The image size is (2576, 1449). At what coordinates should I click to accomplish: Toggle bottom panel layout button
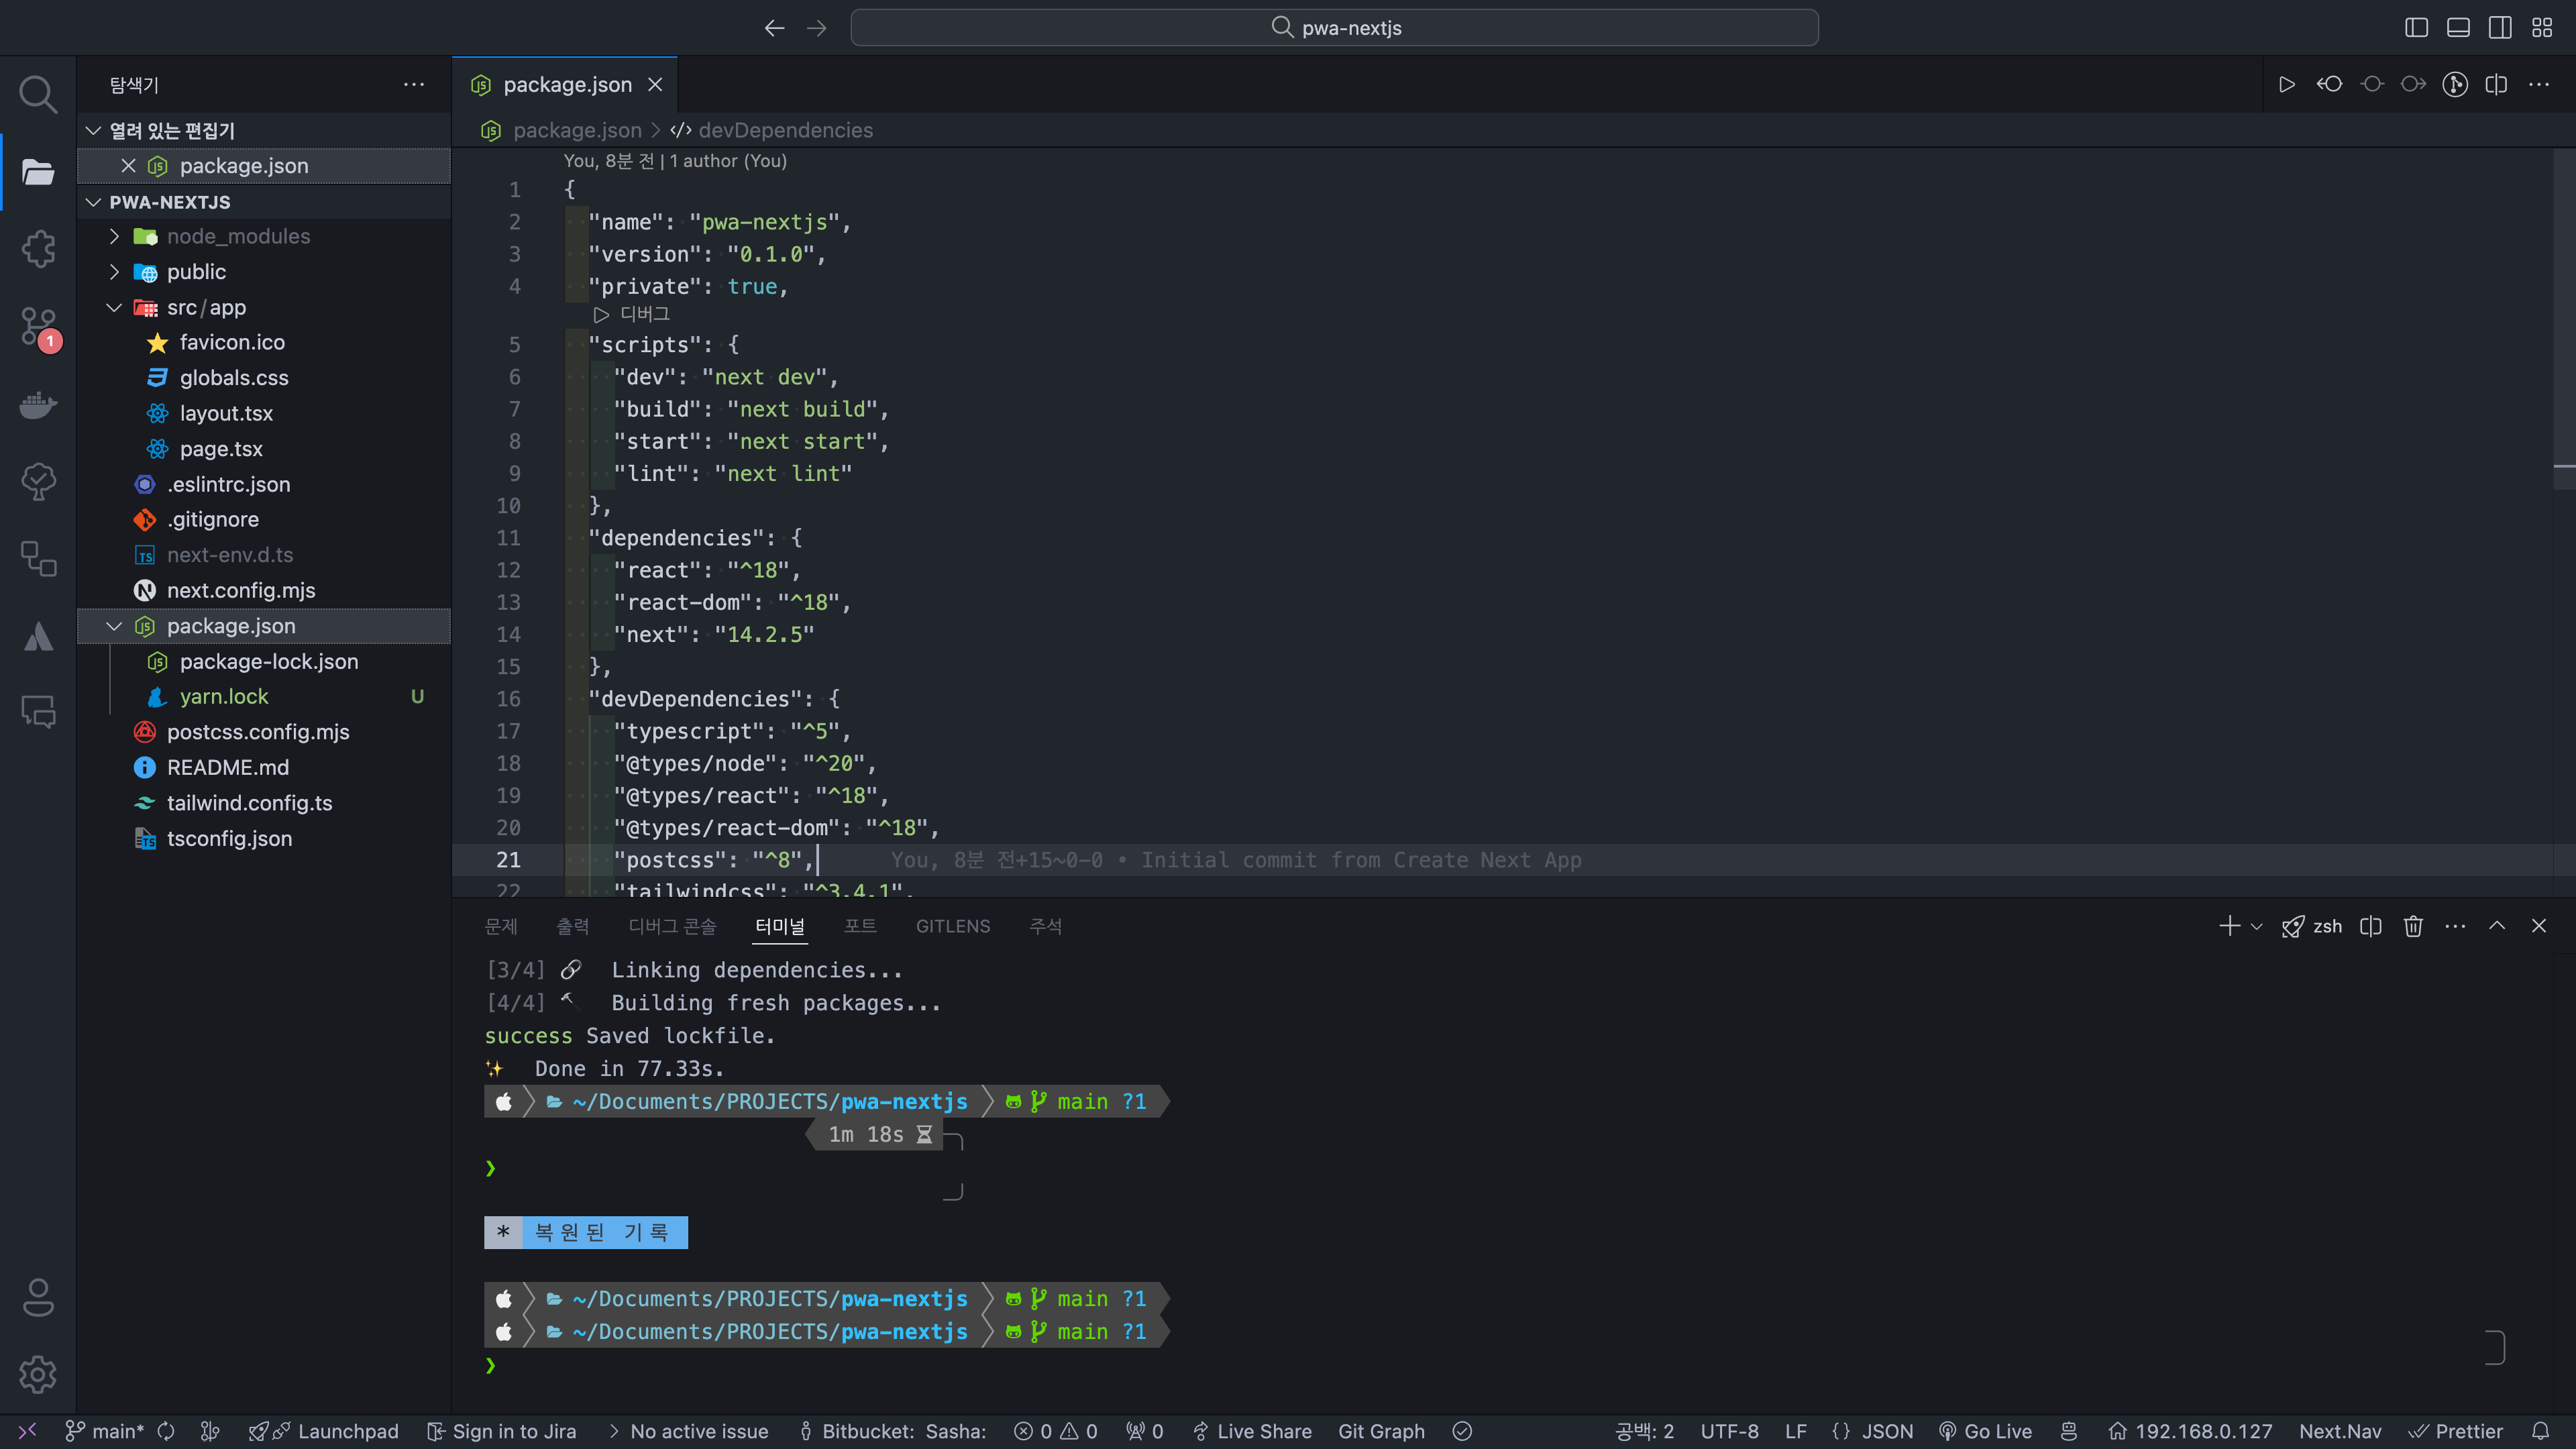2458,28
